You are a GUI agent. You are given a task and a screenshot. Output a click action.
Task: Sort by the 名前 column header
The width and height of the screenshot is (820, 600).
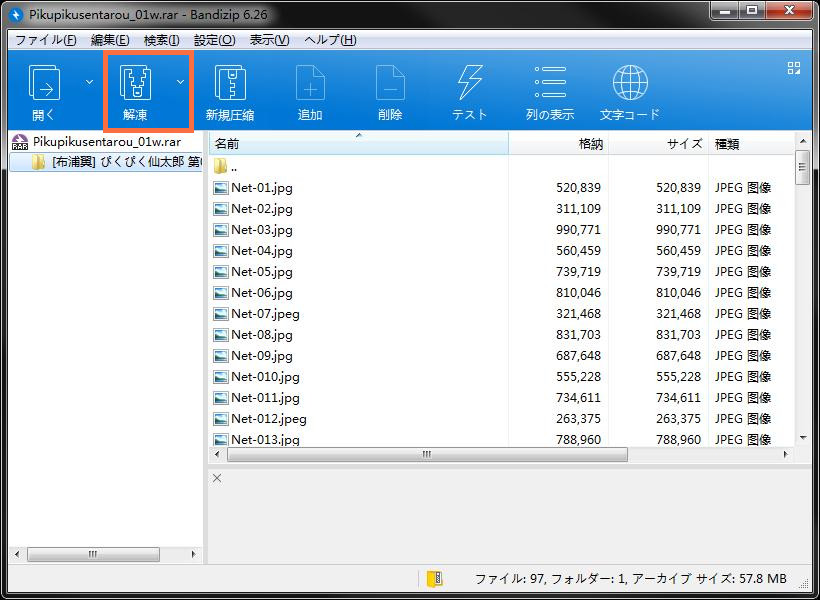click(356, 144)
